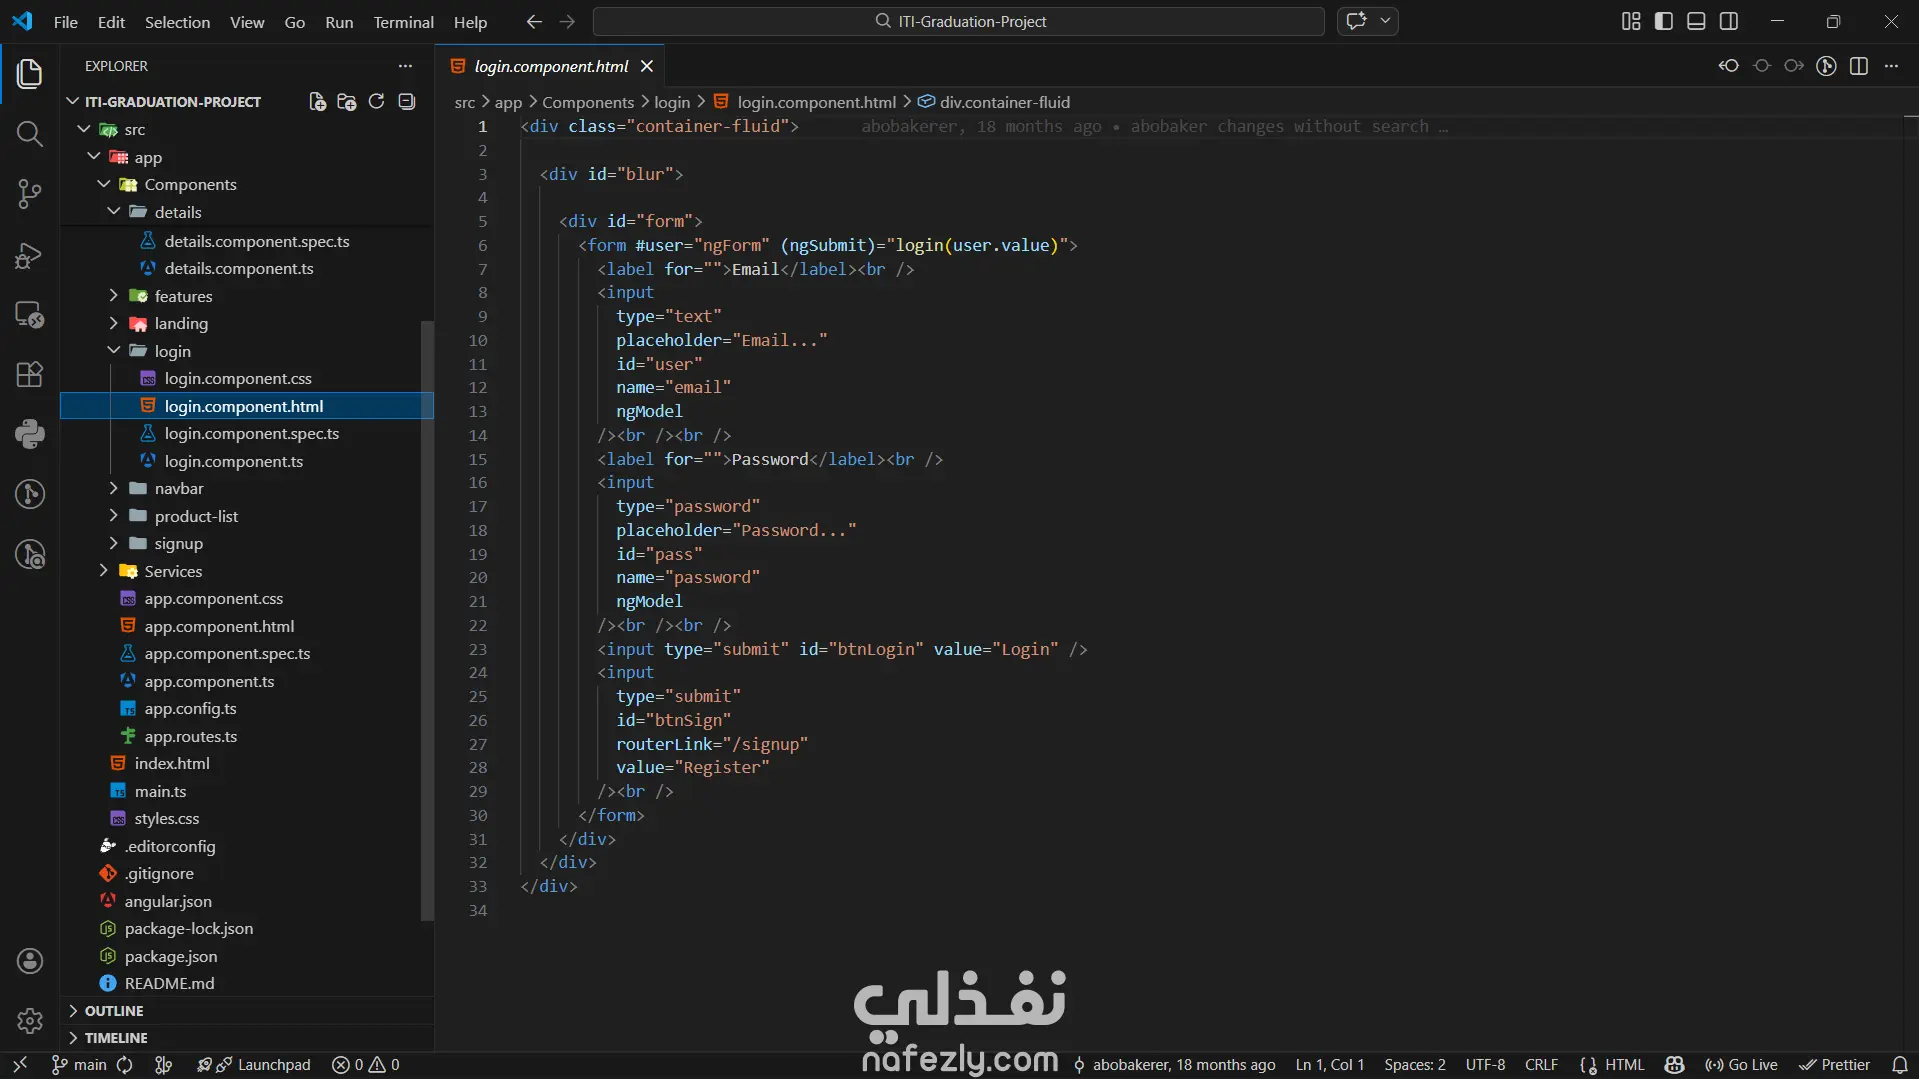This screenshot has height=1079, width=1919.
Task: Expand the navbar folder
Action: click(114, 488)
